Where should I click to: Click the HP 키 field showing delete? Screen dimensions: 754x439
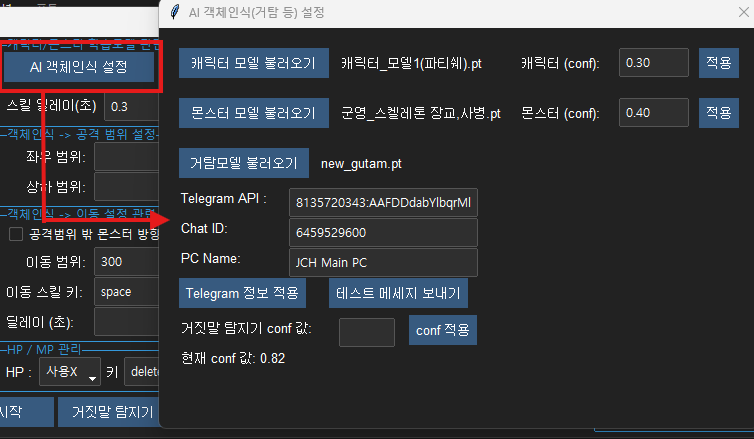141,372
